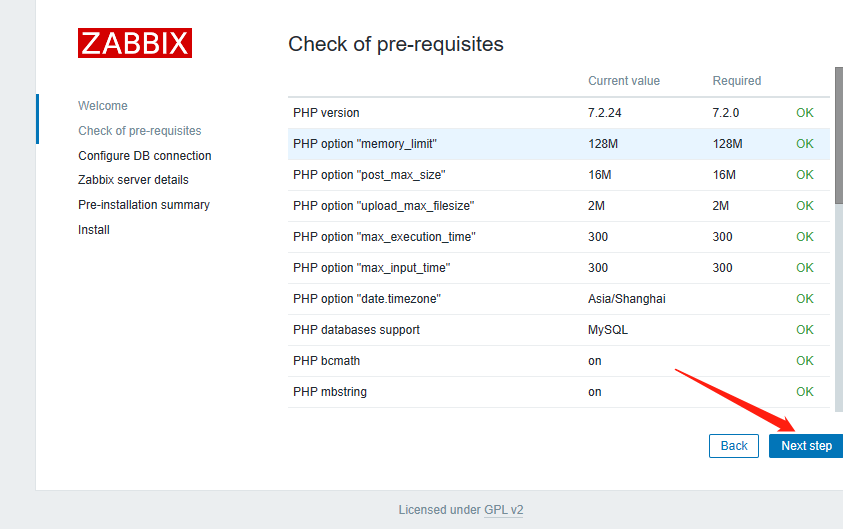Click the requisites table scrollbar thumb

tap(839, 135)
